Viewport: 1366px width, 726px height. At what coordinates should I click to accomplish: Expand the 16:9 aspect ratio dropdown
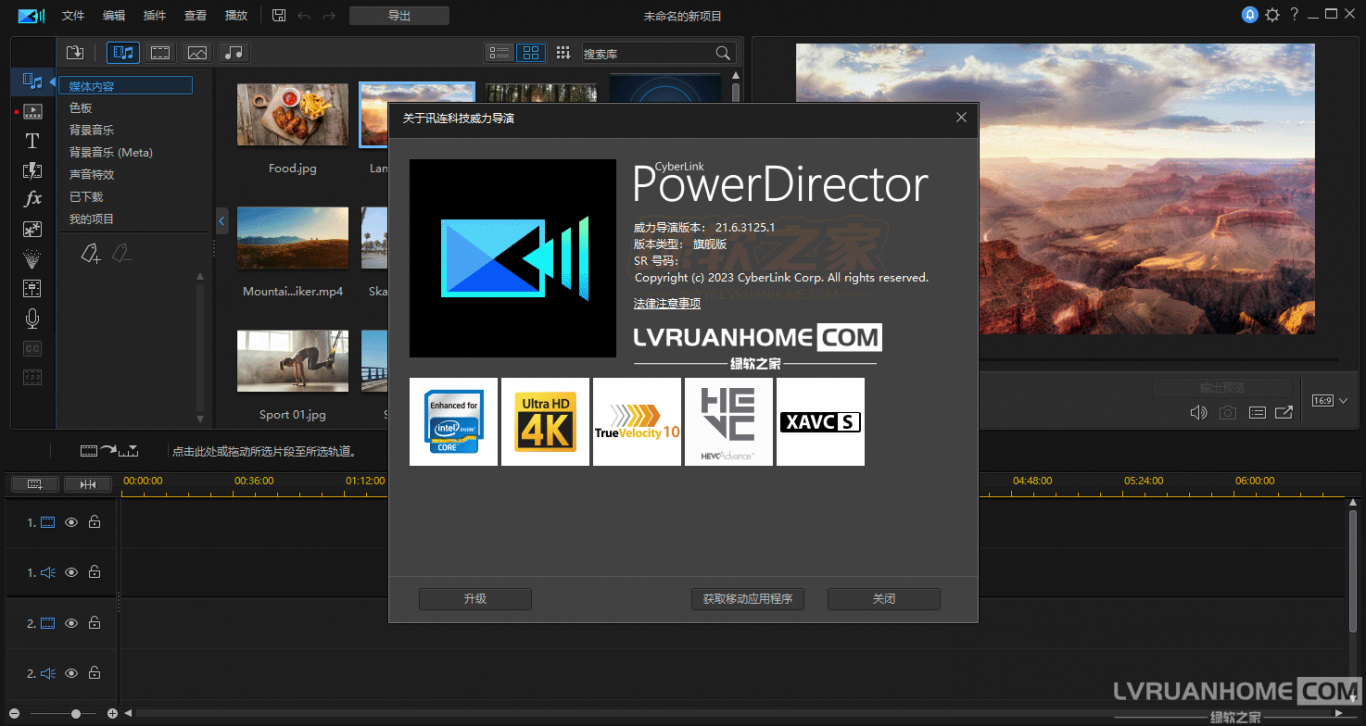click(1331, 401)
